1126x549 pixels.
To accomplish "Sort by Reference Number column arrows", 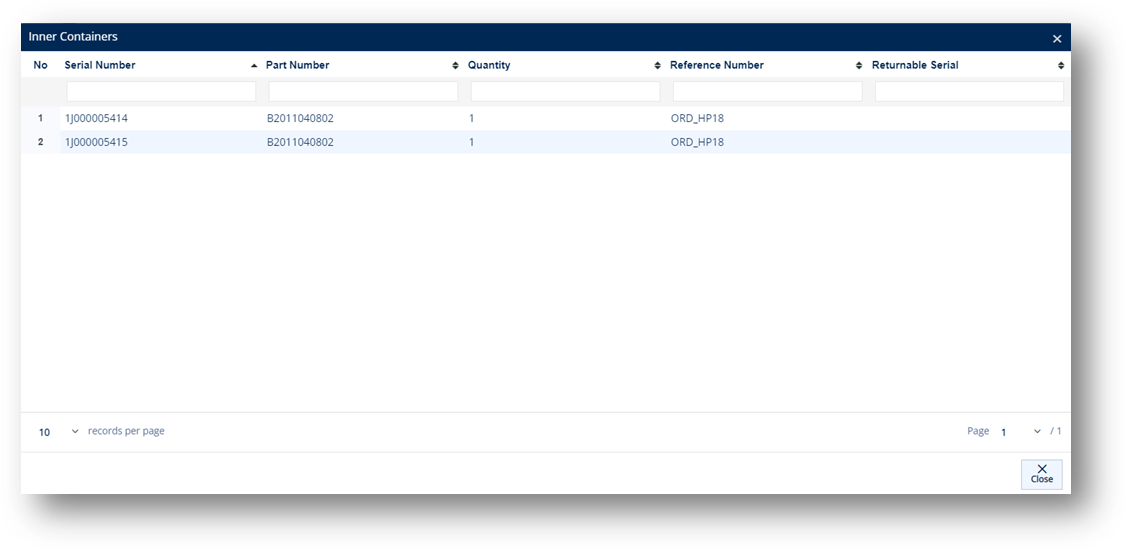I will (x=859, y=65).
